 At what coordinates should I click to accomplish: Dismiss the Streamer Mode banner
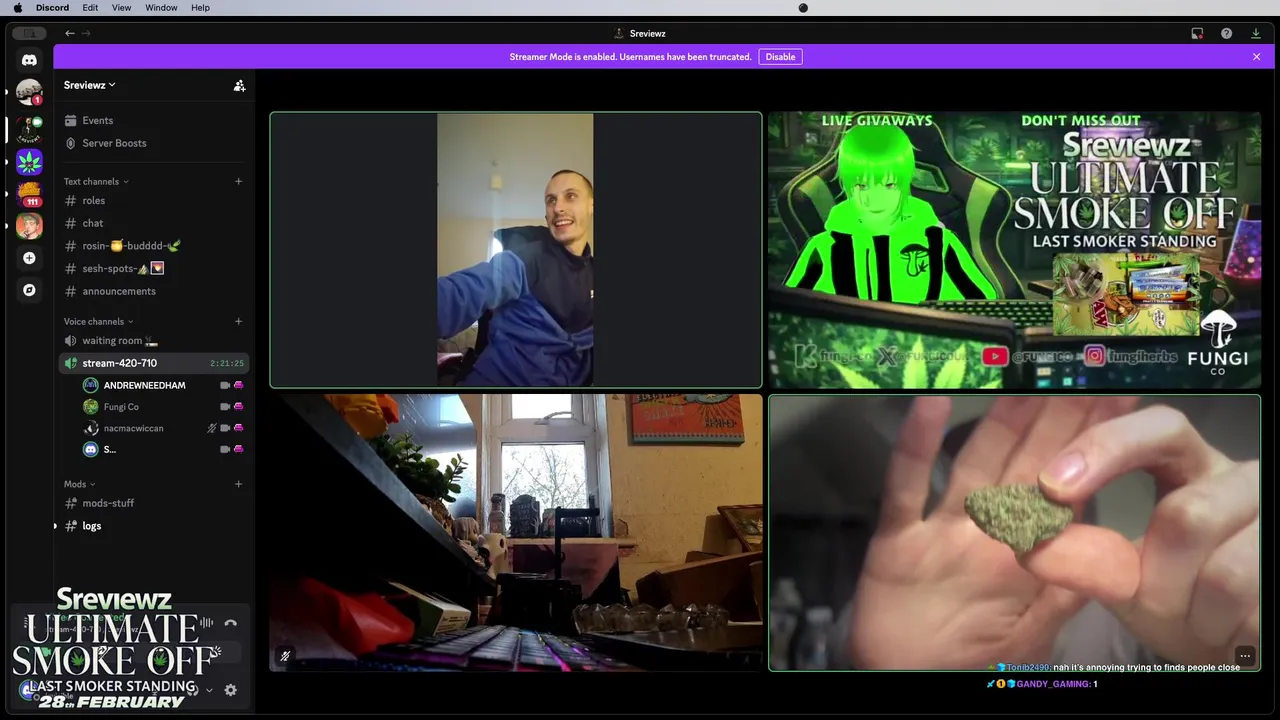[x=1257, y=57]
